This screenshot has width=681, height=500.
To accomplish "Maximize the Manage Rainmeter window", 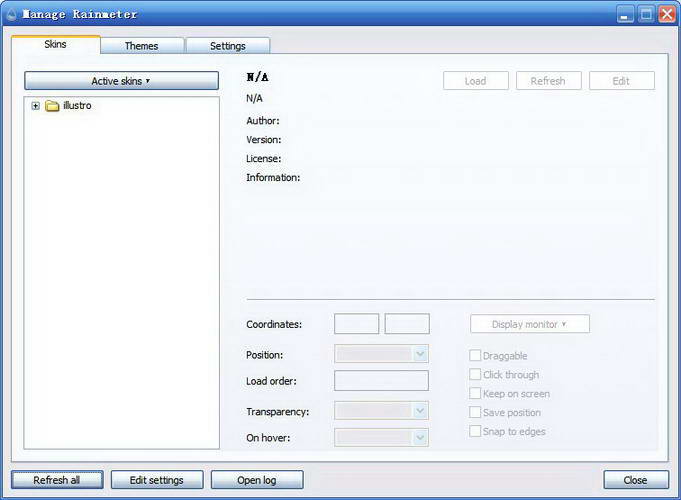I will click(x=646, y=14).
